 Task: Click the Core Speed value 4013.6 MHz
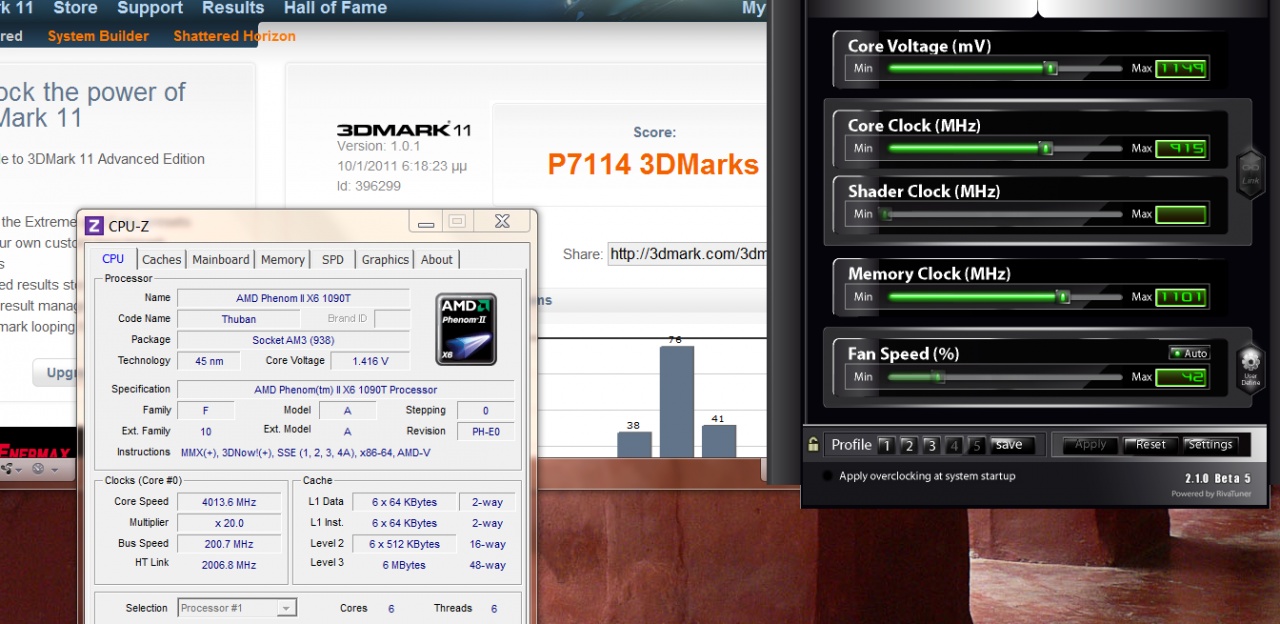point(227,502)
